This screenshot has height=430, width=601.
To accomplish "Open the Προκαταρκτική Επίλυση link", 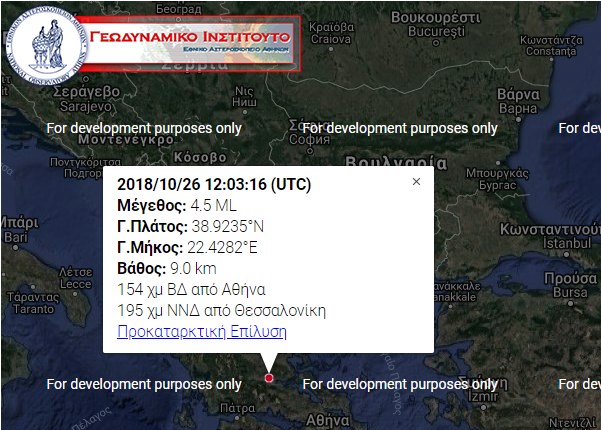I will (202, 332).
